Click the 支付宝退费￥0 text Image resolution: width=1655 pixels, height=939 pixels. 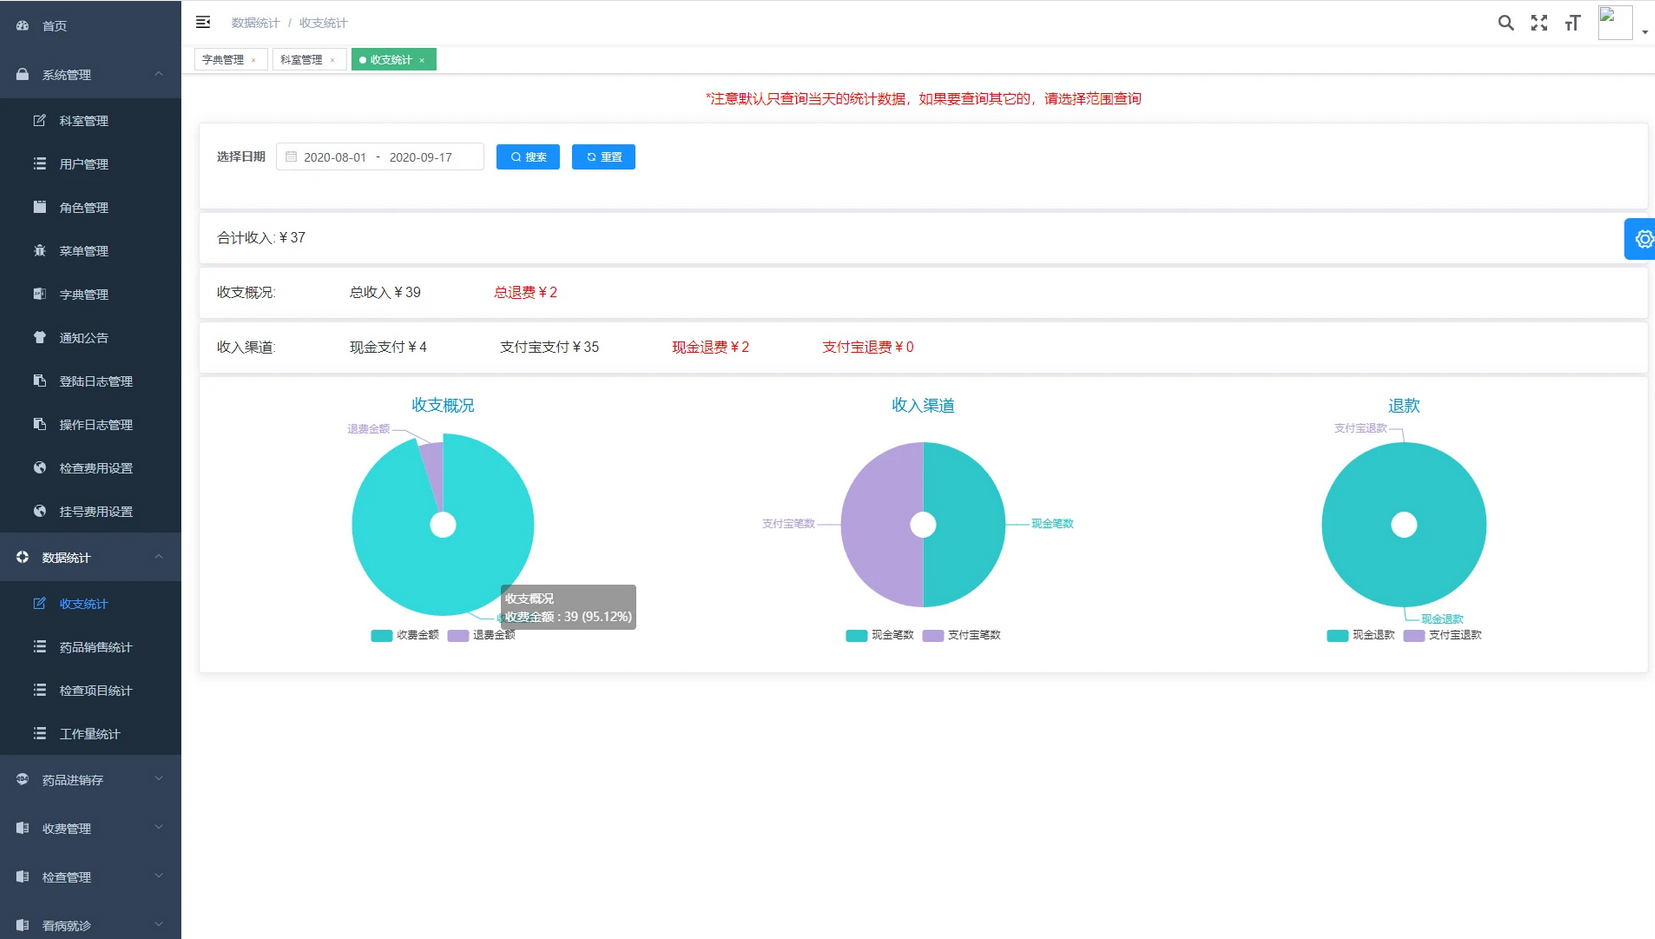point(868,347)
